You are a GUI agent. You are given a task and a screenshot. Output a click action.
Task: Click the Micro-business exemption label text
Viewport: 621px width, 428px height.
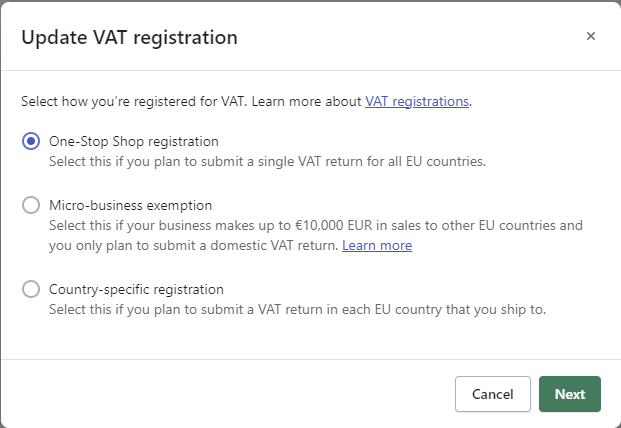(130, 205)
